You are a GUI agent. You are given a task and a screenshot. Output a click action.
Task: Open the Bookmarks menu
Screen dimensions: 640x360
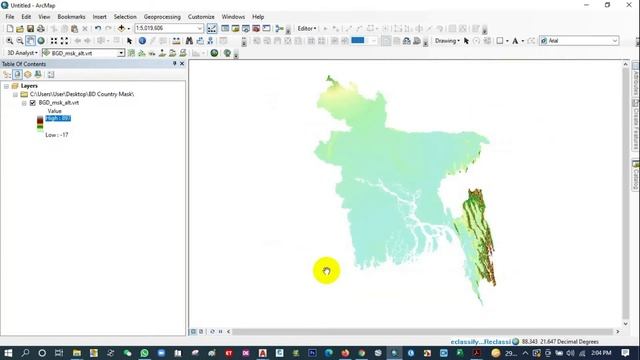pyautogui.click(x=71, y=17)
